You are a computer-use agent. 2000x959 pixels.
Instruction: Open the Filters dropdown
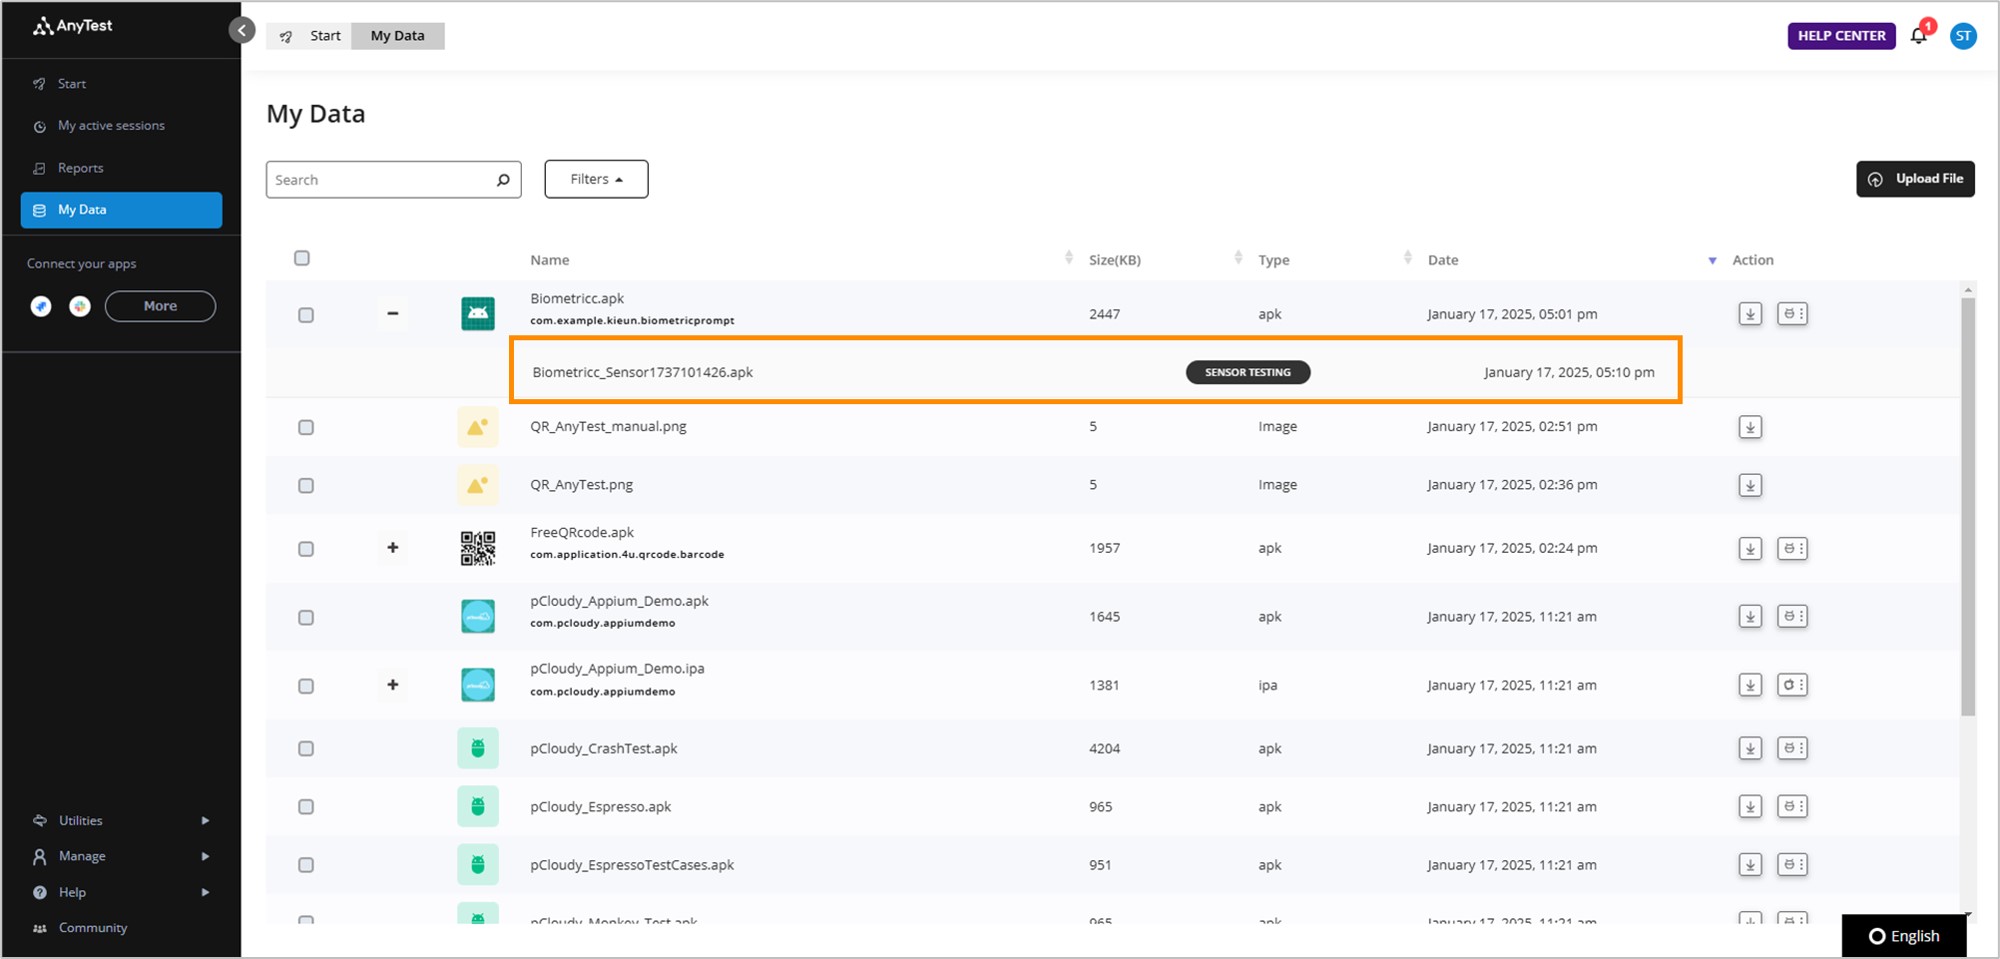596,179
